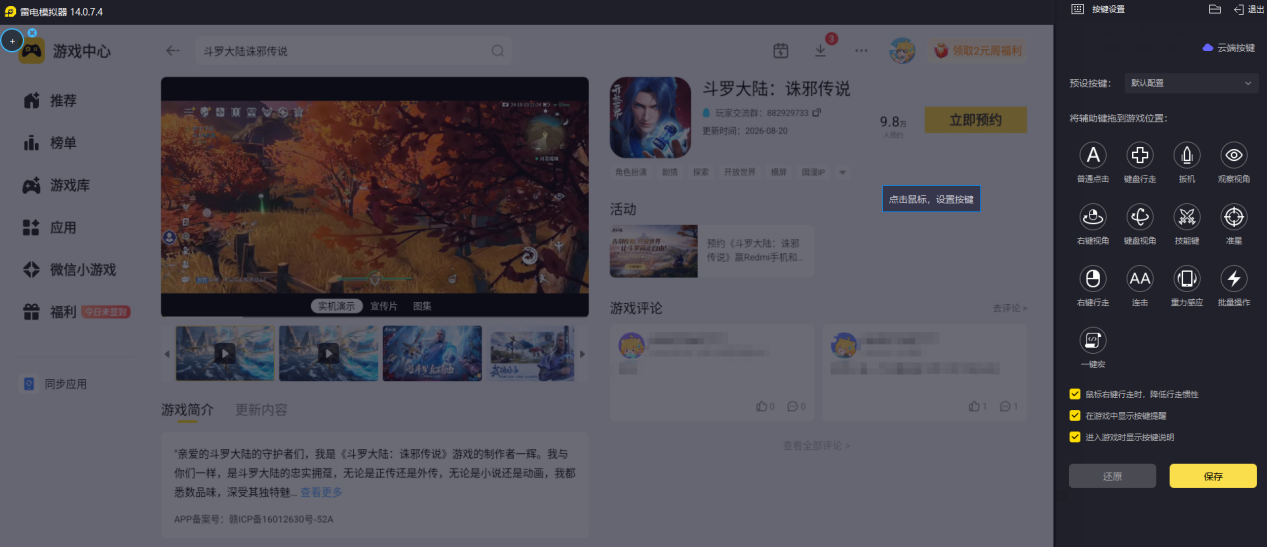Screen dimensions: 1267x547
Task: Select the 宣传片 media tab
Action: (x=384, y=306)
